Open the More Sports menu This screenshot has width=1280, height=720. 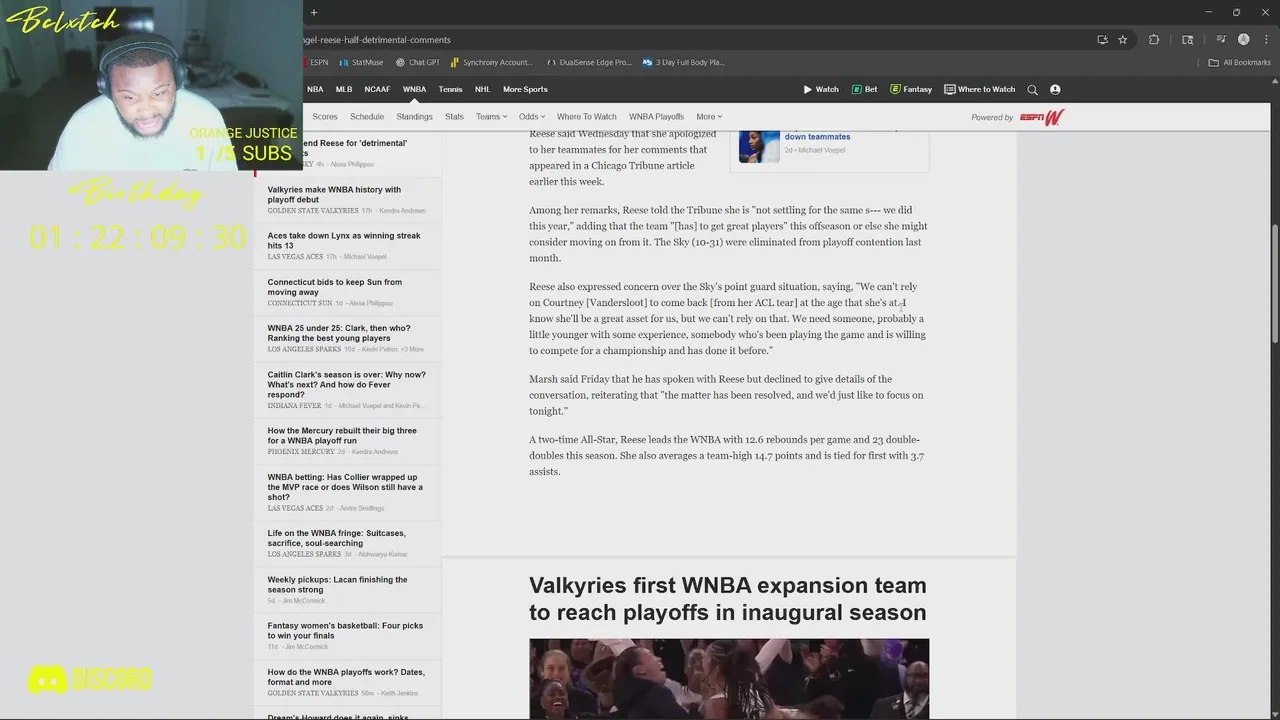coord(525,90)
